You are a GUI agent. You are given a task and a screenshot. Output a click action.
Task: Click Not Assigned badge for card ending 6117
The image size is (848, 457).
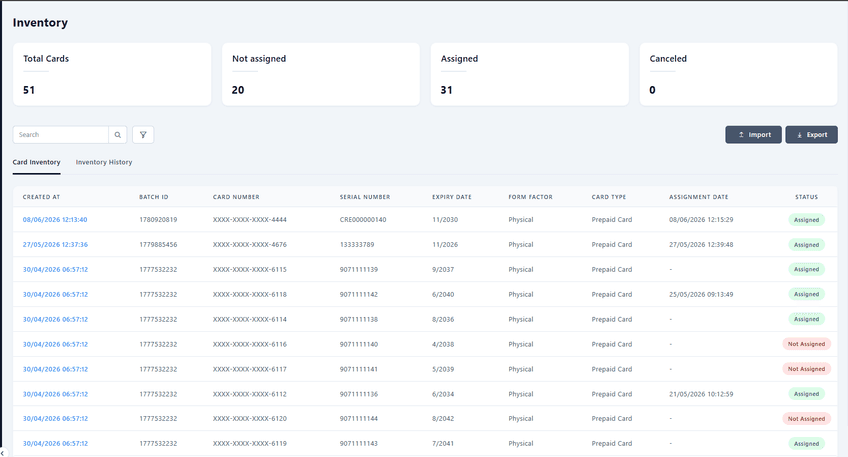point(806,369)
